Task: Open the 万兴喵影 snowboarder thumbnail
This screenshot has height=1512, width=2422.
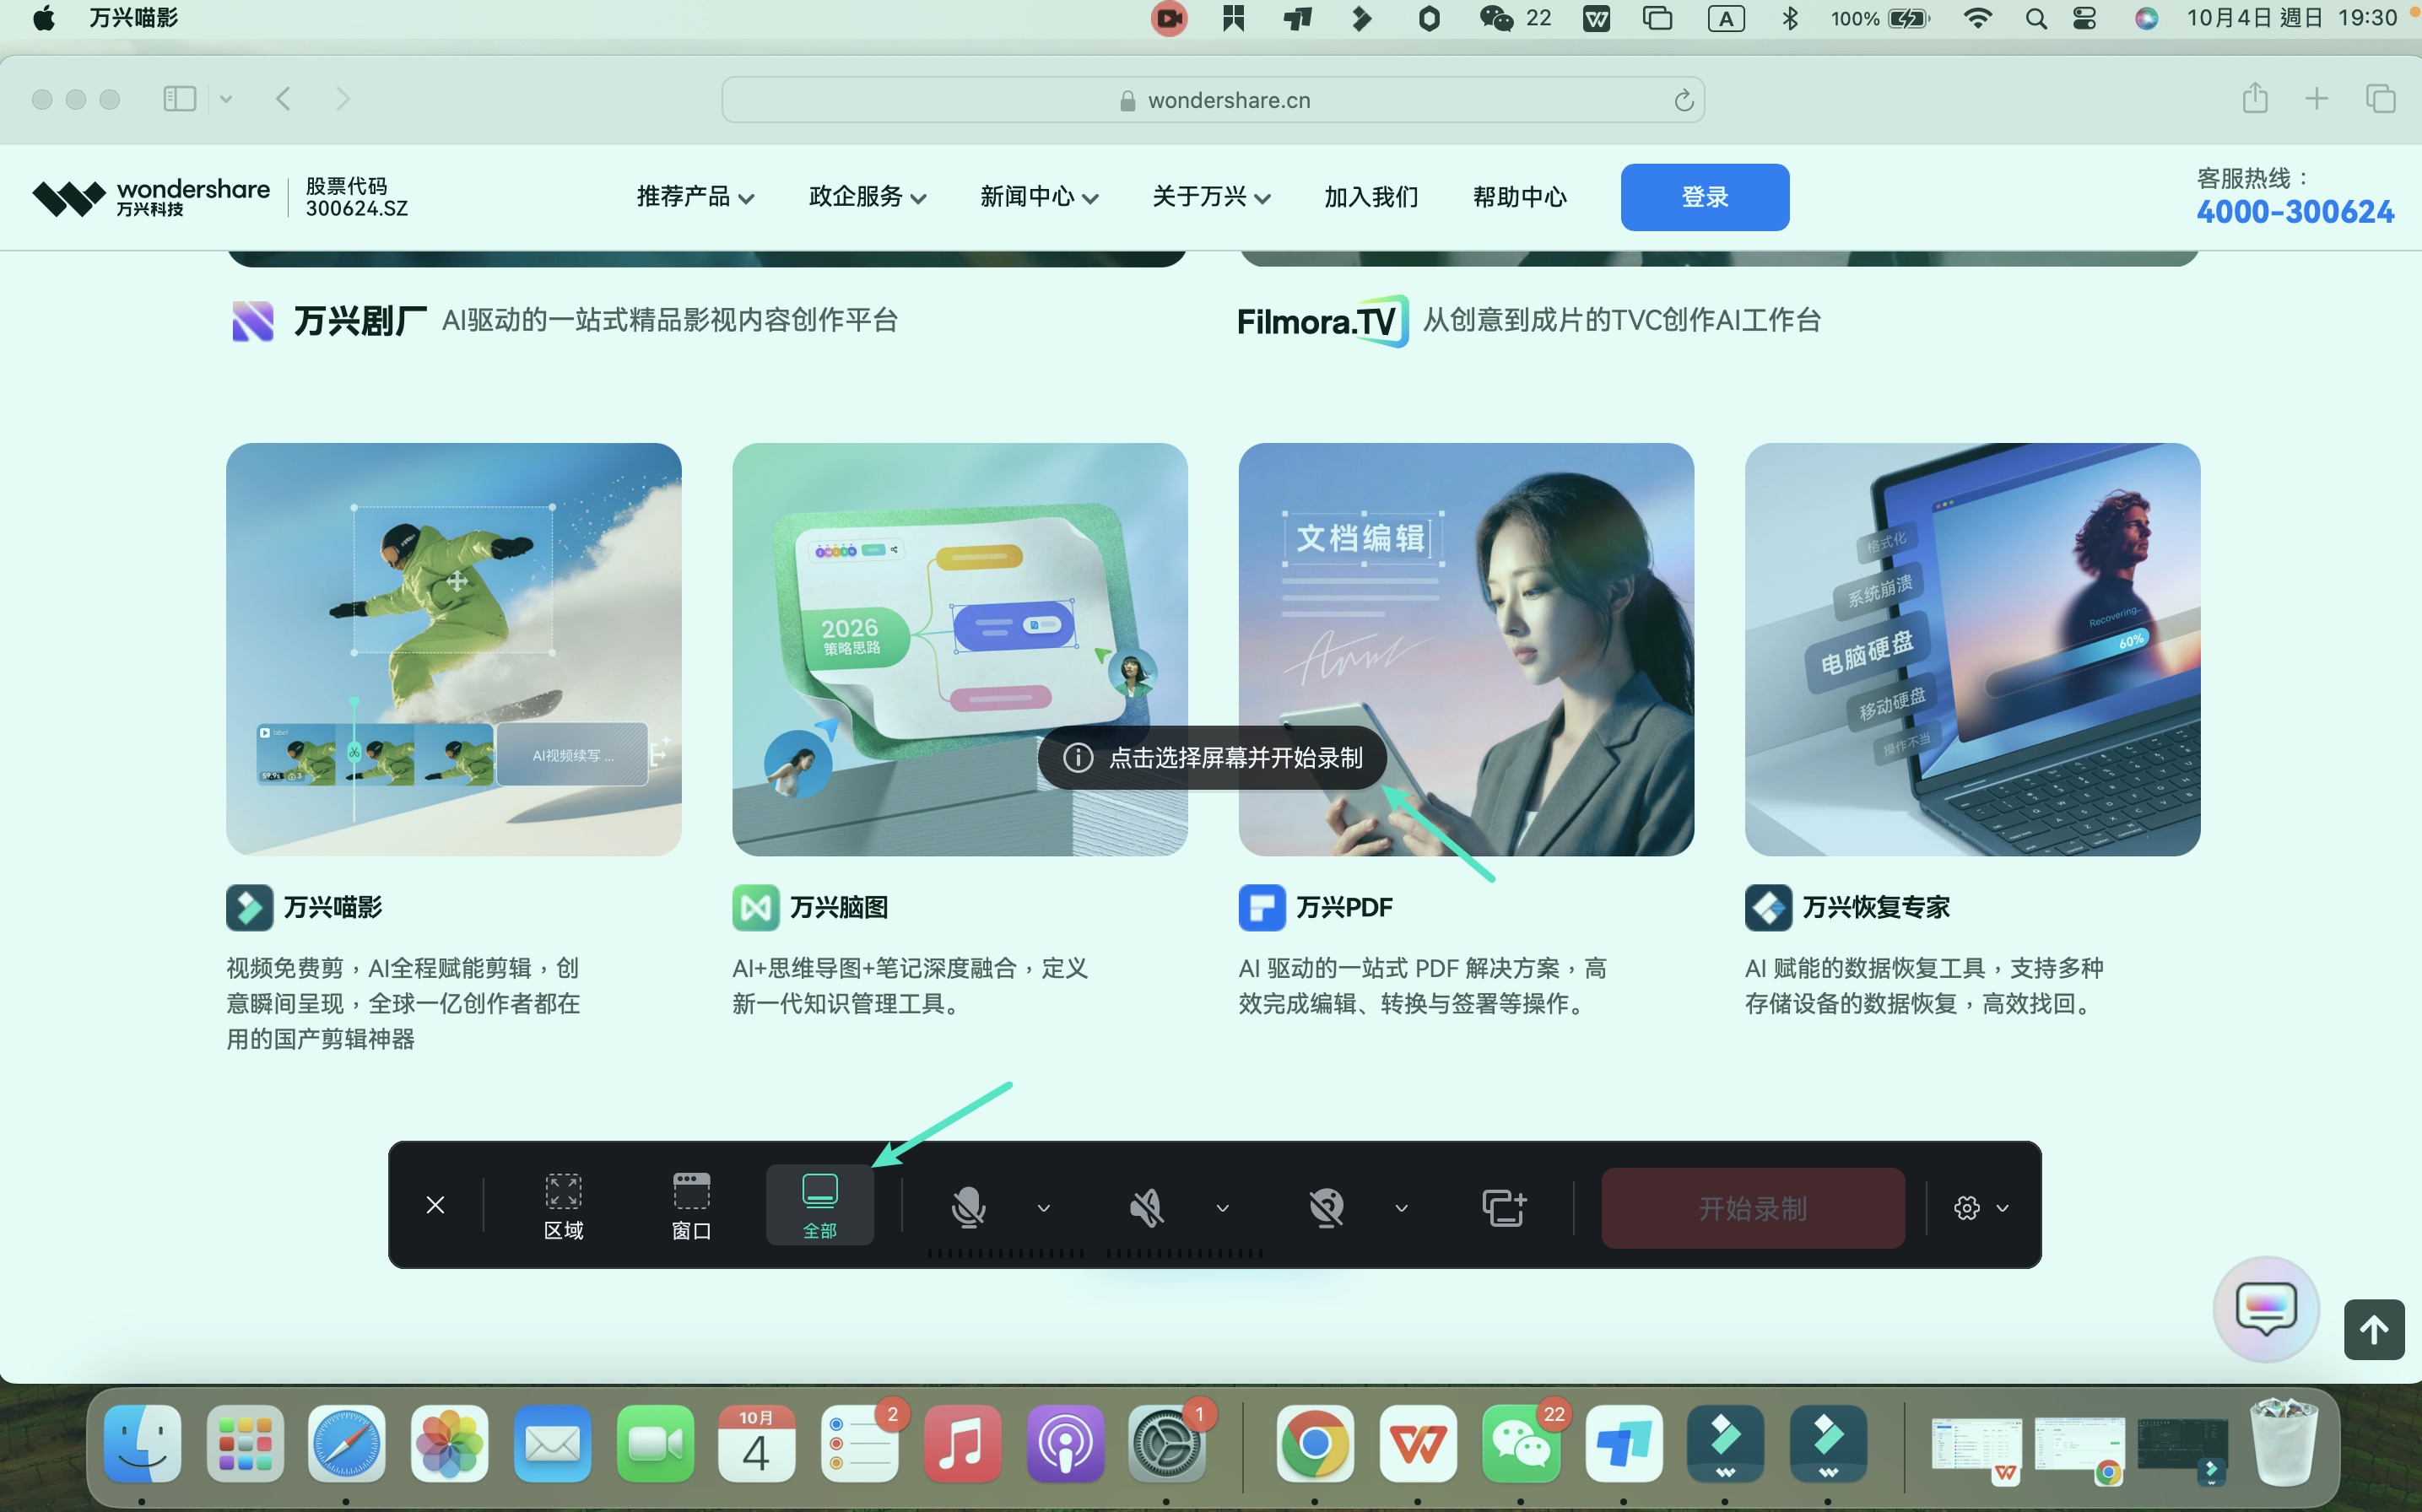Action: click(x=453, y=649)
